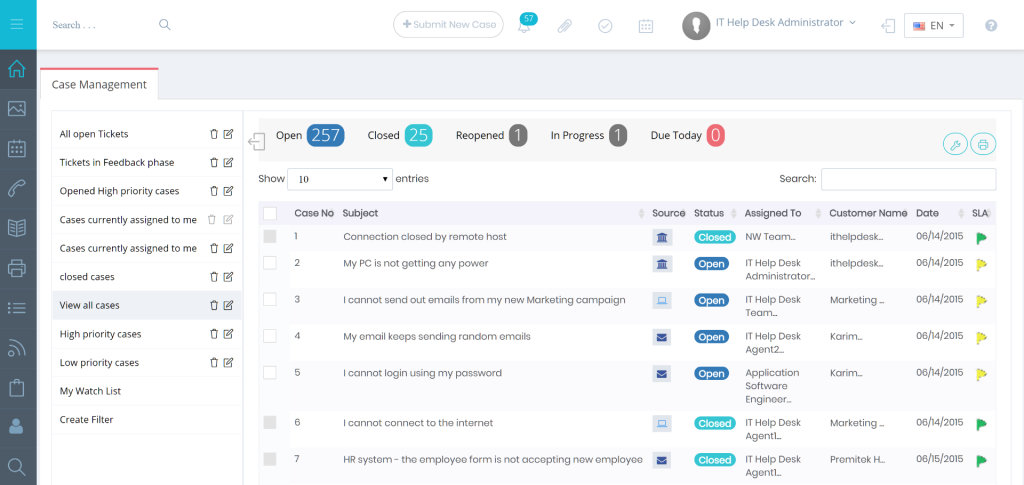Click the notification bell icon
Screen dimensions: 1024x485
pos(524,27)
